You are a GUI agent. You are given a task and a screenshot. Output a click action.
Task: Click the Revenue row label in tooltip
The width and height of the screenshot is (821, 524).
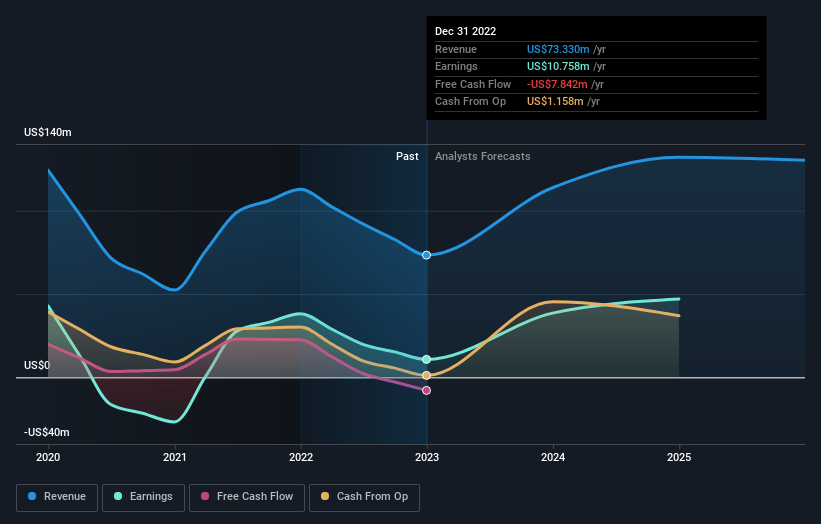coord(456,49)
